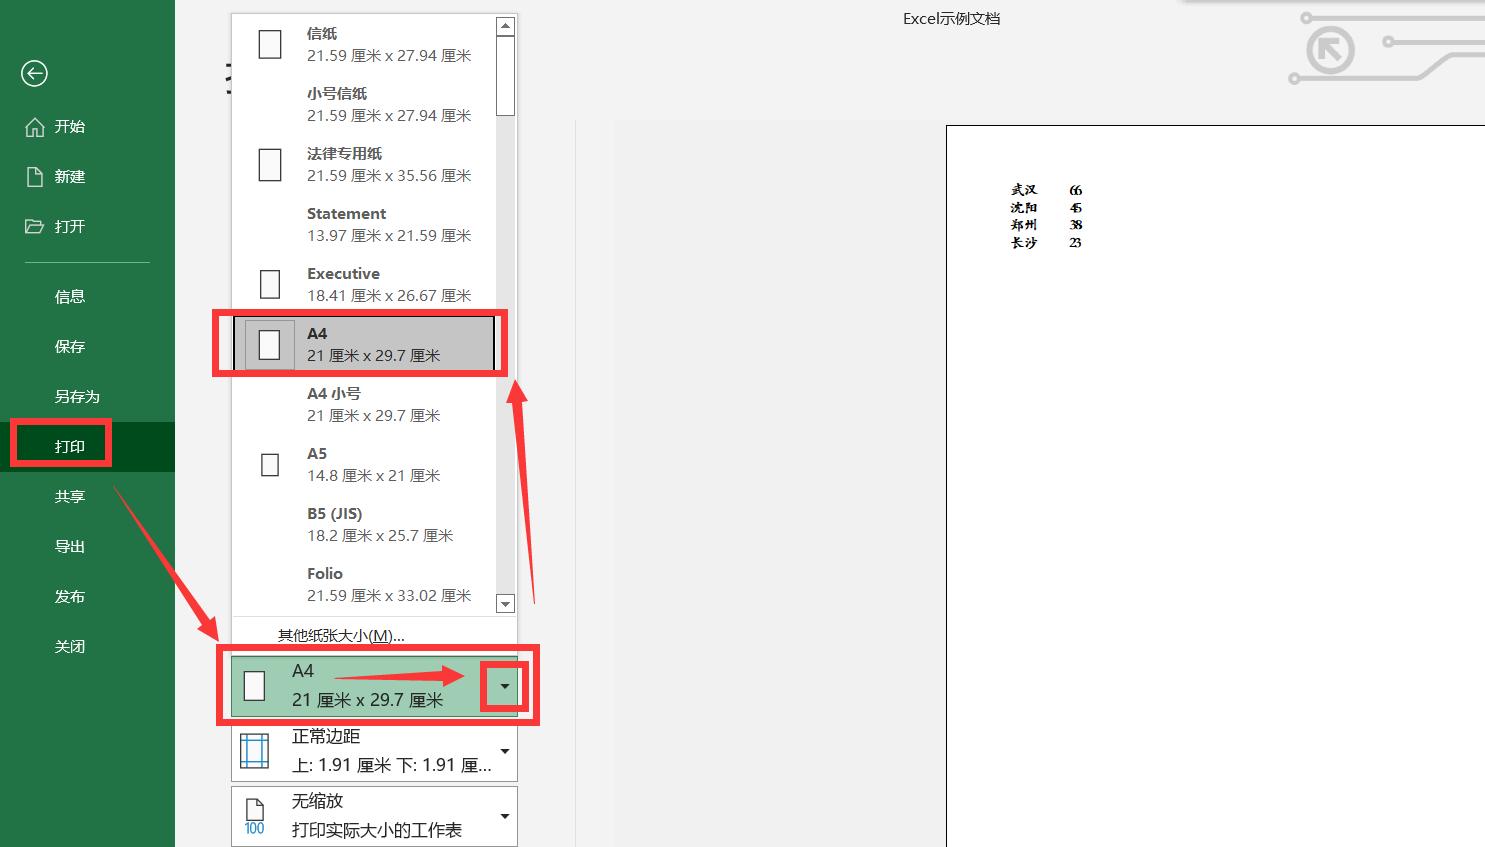1485x847 pixels.
Task: Open the 无缩放 scaling dropdown
Action: [505, 816]
